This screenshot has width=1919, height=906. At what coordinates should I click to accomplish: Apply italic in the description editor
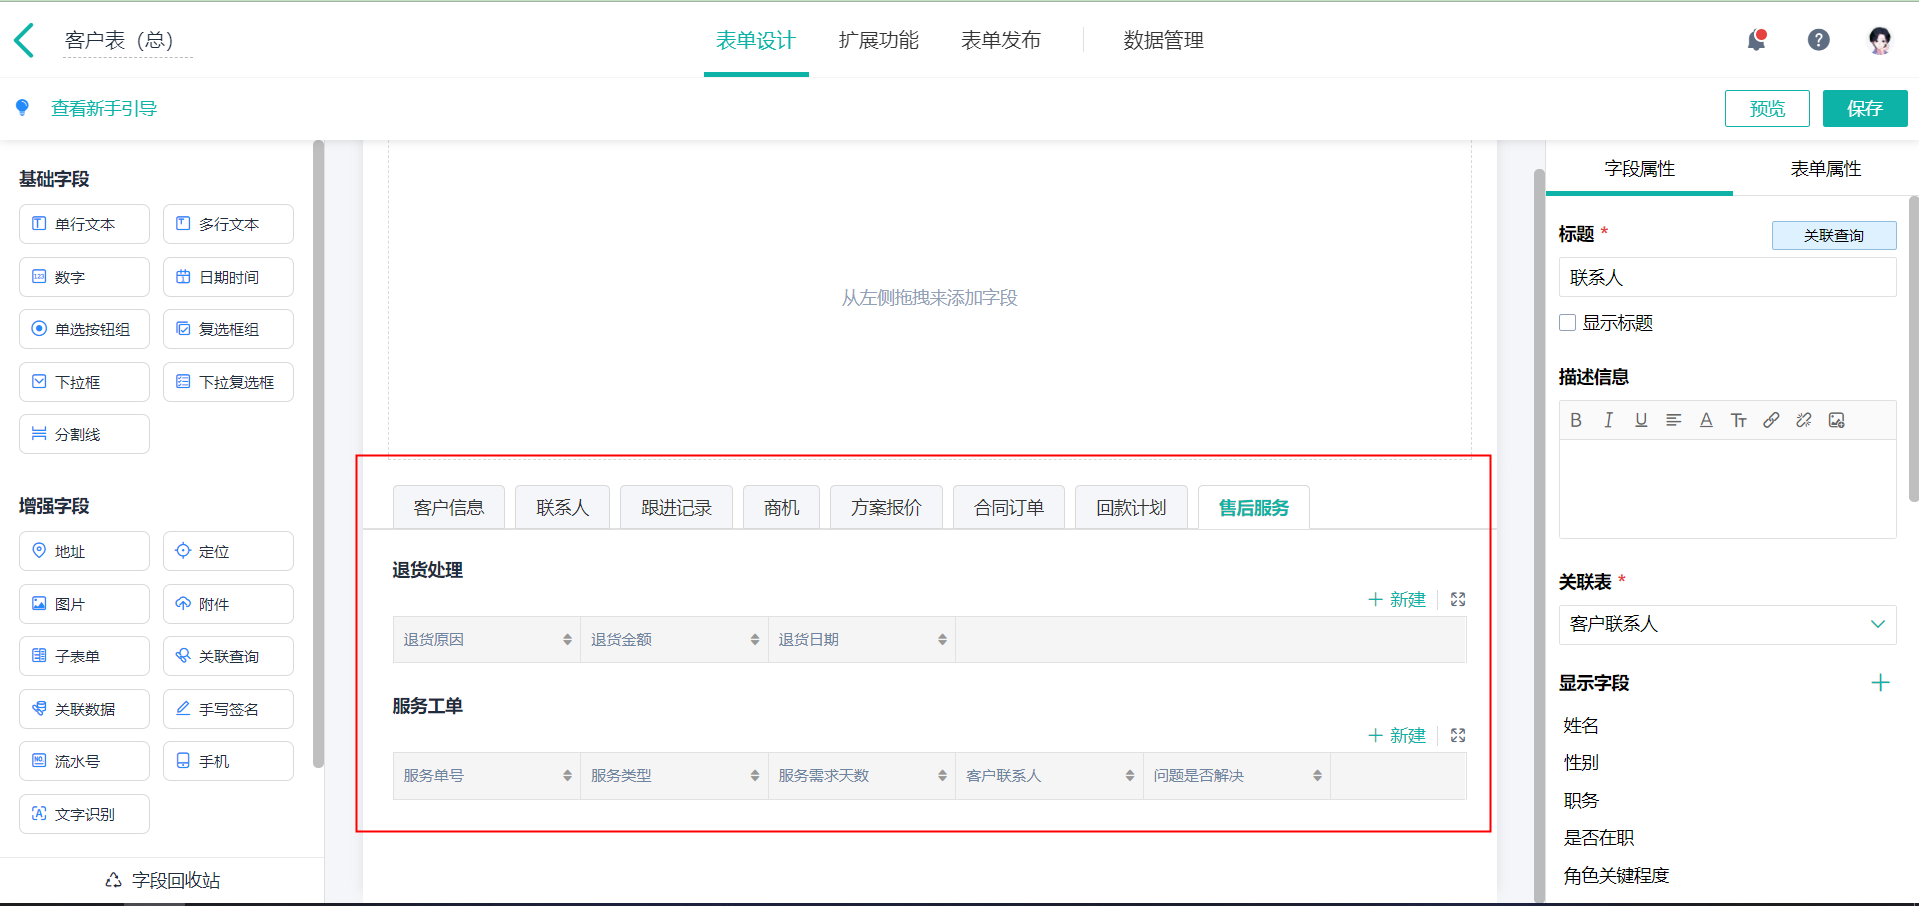pyautogui.click(x=1608, y=420)
